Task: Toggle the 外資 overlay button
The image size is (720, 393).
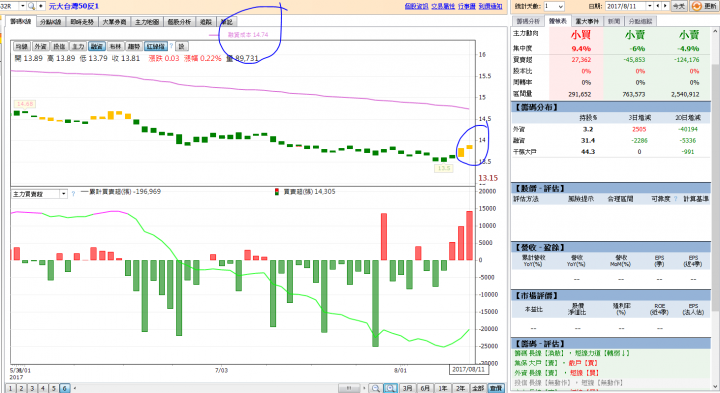Action: (x=40, y=46)
